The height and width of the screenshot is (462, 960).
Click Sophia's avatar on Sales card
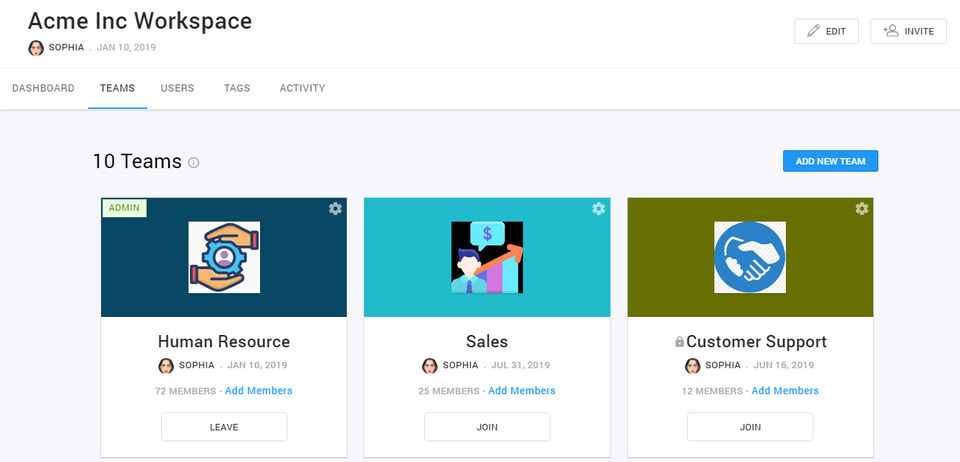[x=430, y=366]
